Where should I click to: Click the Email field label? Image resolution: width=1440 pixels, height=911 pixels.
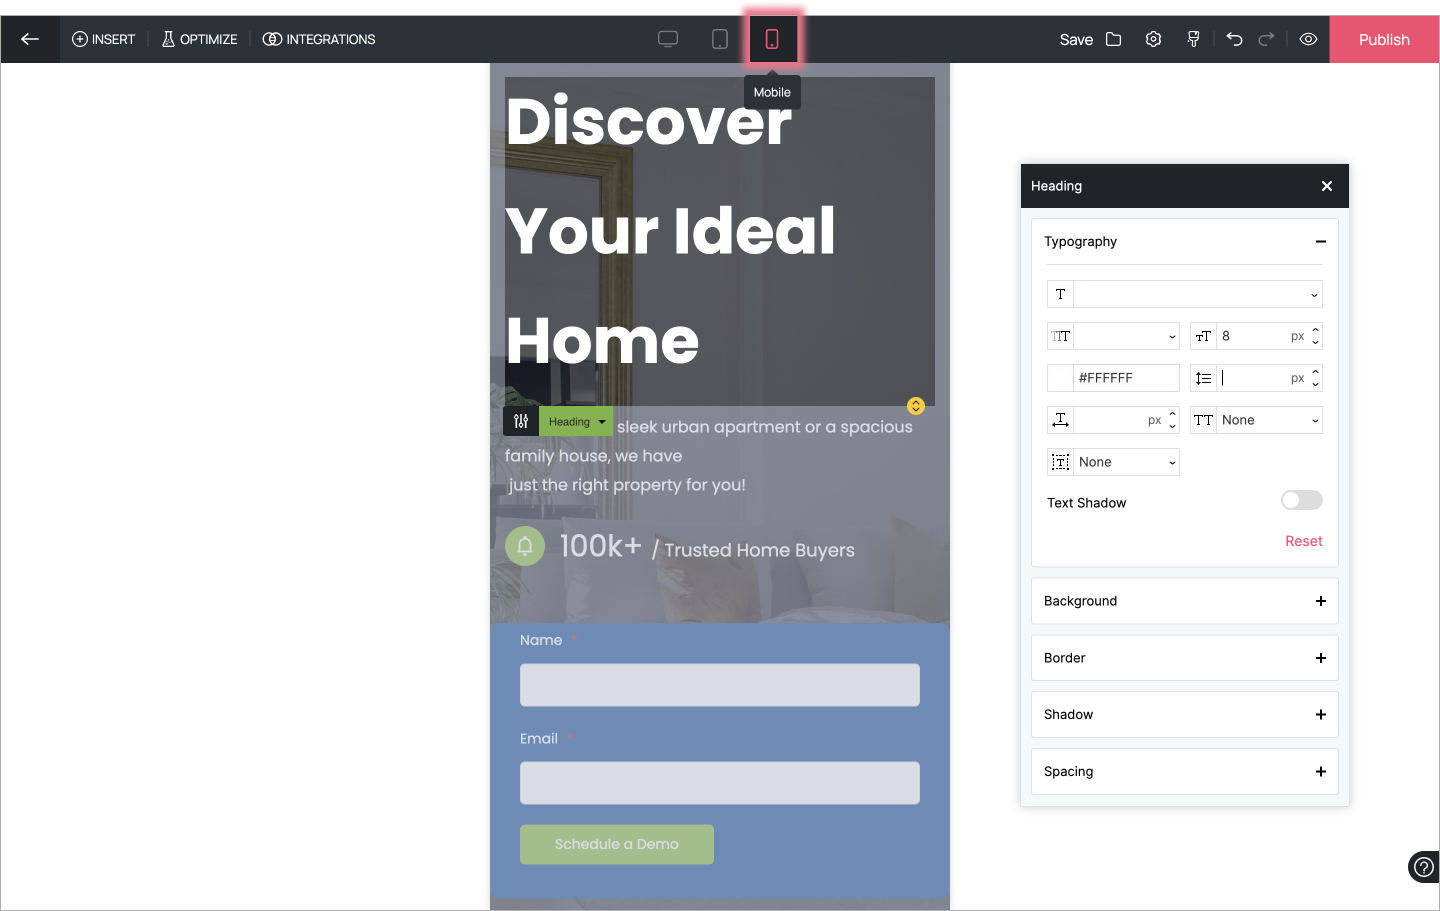click(x=539, y=738)
